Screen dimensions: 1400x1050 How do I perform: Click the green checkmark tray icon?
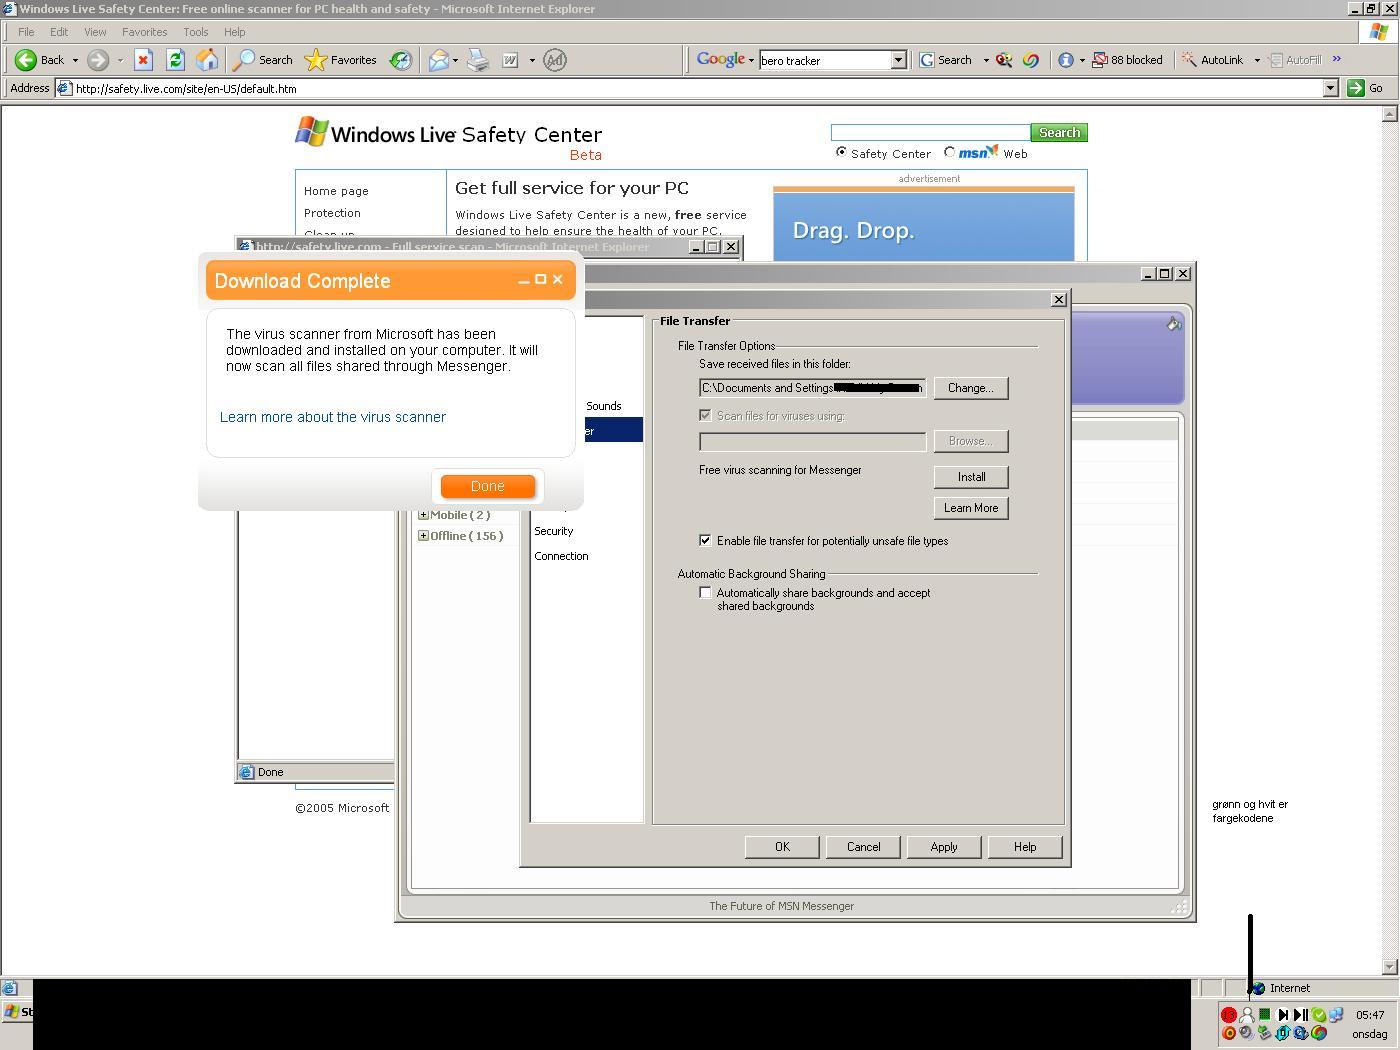click(x=1319, y=1015)
